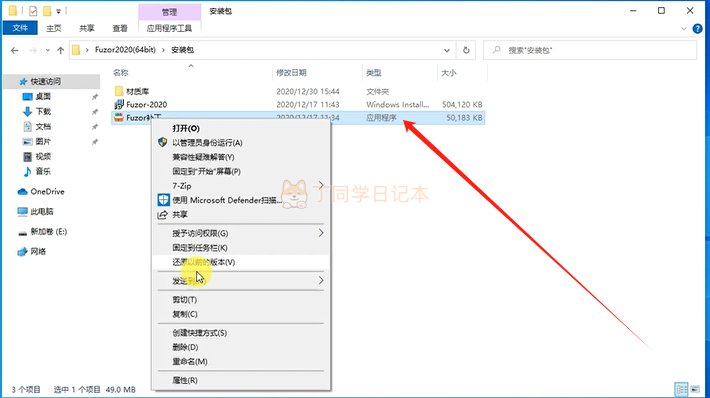Open the 查看 ribbon tab

coord(120,29)
